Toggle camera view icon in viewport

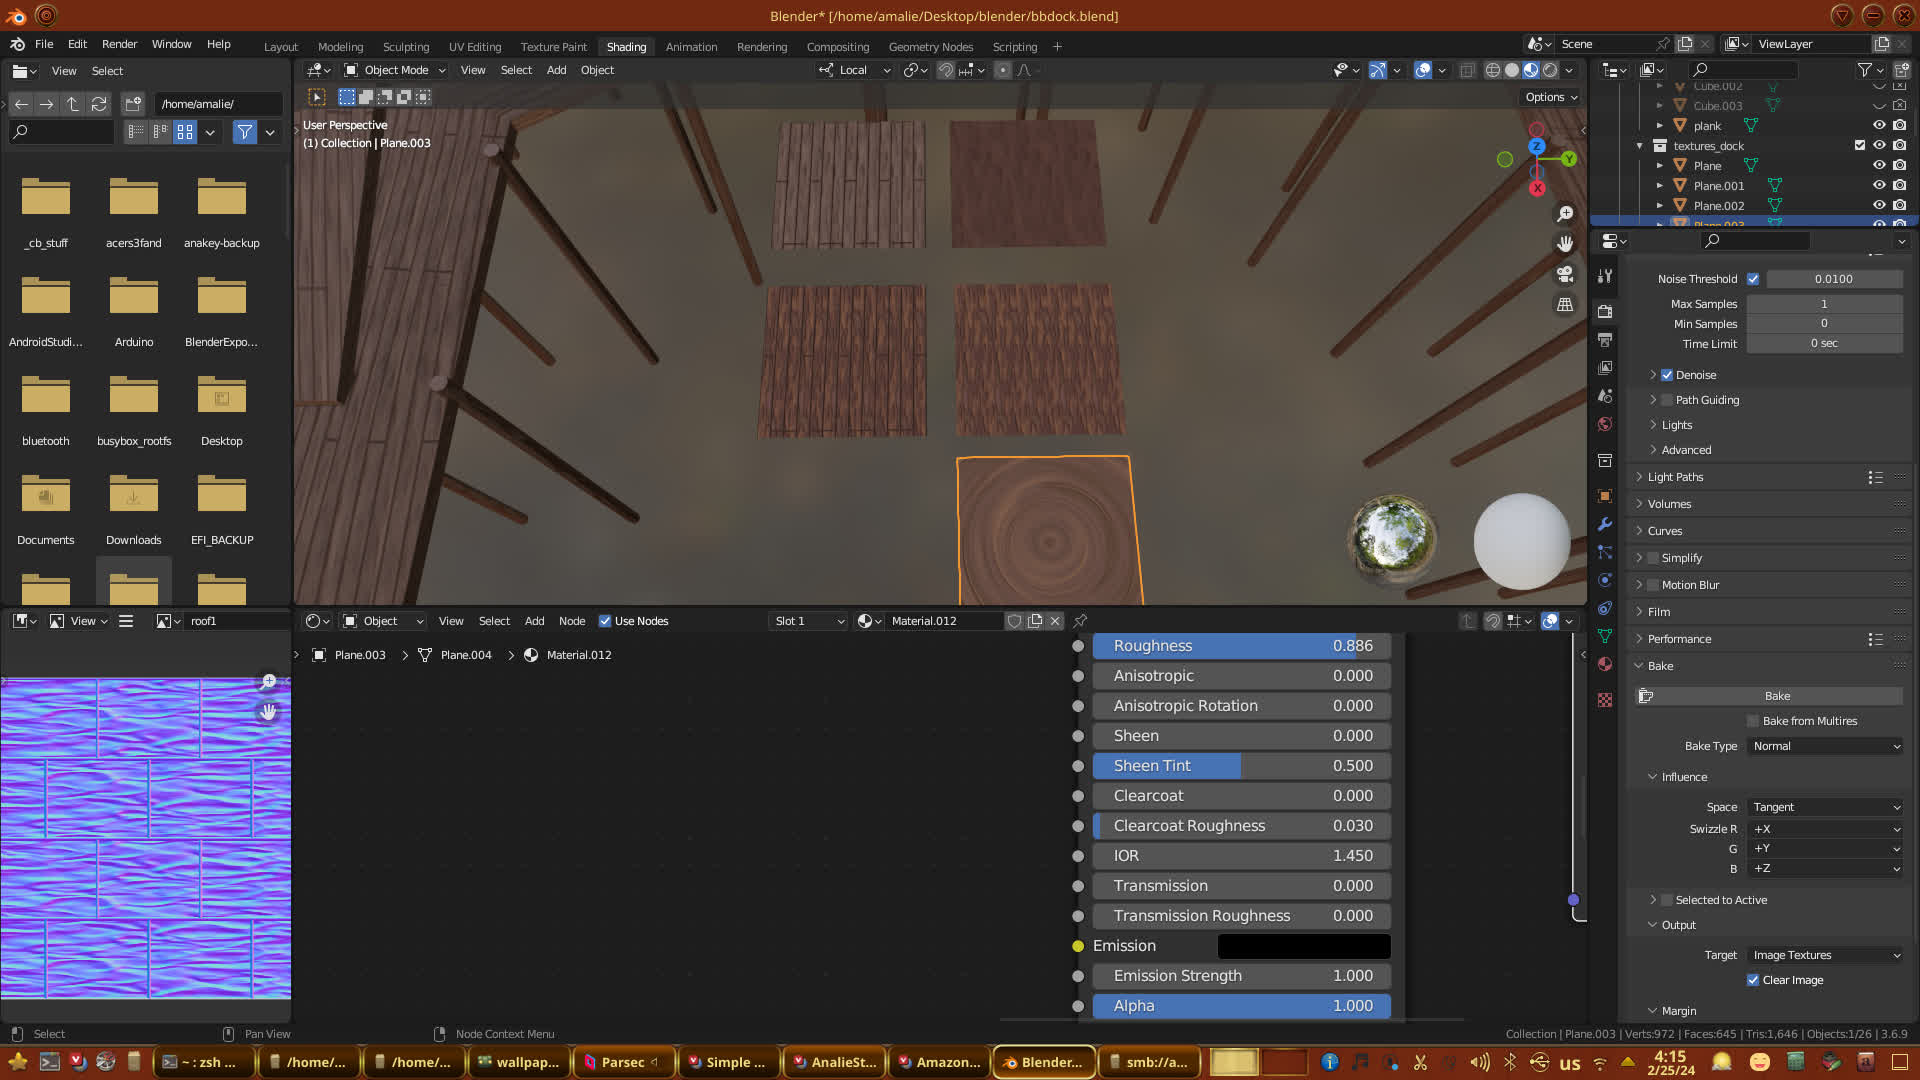(1565, 274)
